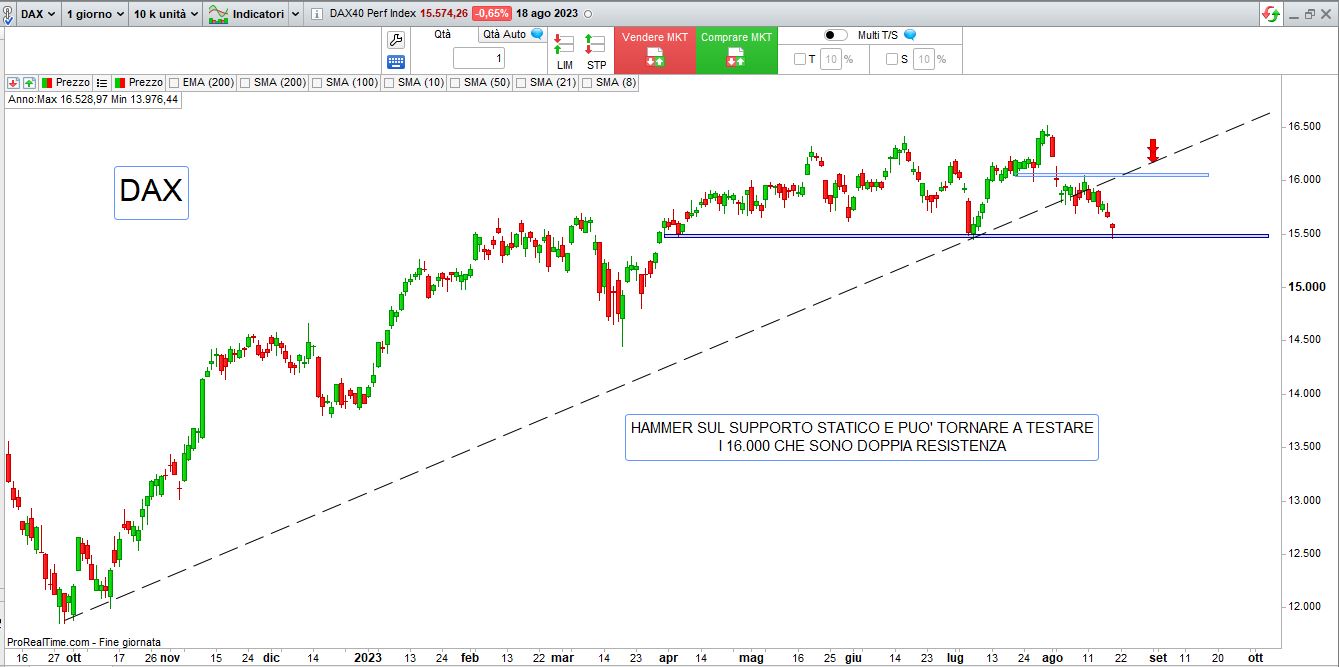The height and width of the screenshot is (667, 1339).
Task: Click the blue keyboard shortcuts icon
Action: 396,61
